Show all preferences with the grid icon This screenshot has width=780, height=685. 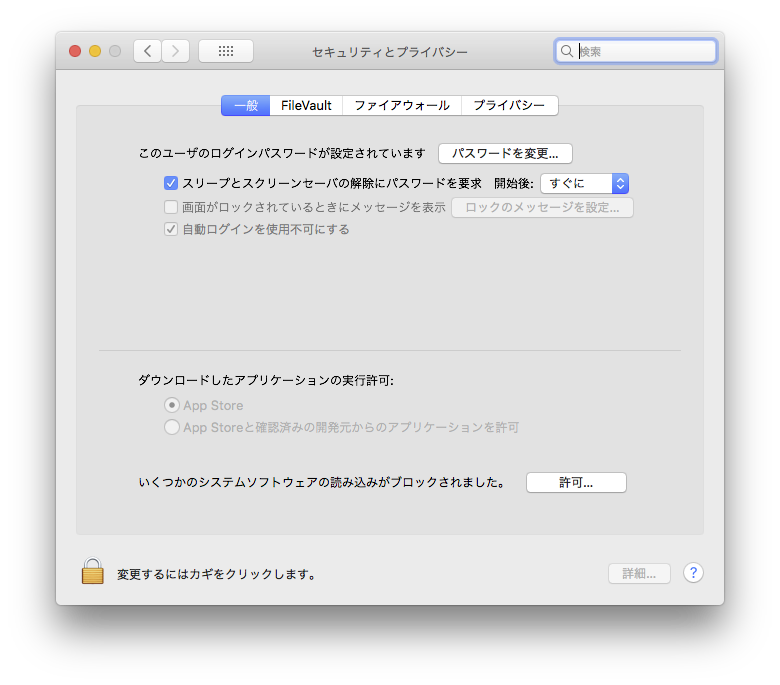[226, 51]
